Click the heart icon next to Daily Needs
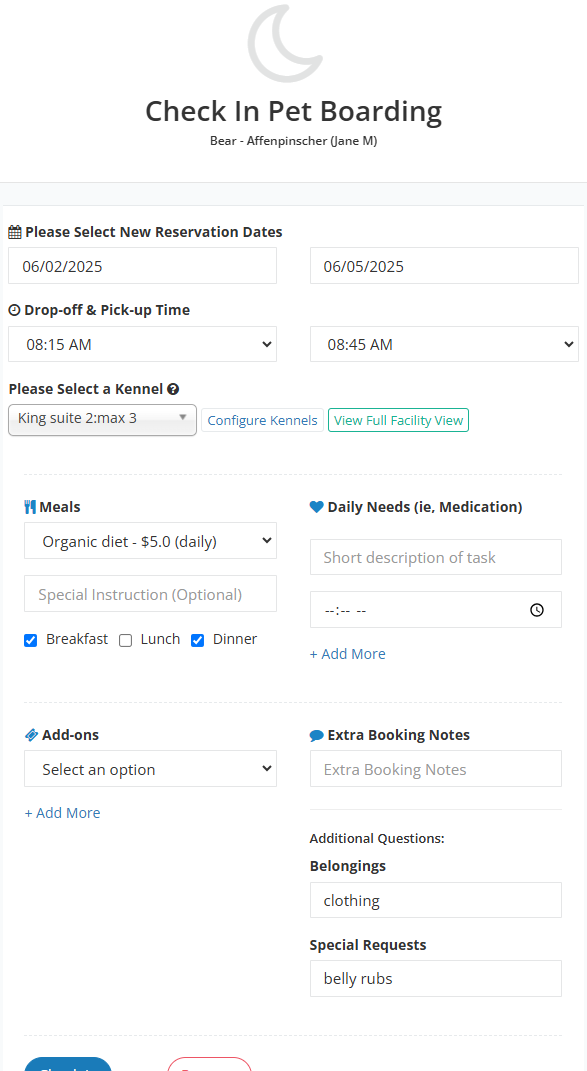The width and height of the screenshot is (587, 1071). click(x=316, y=507)
